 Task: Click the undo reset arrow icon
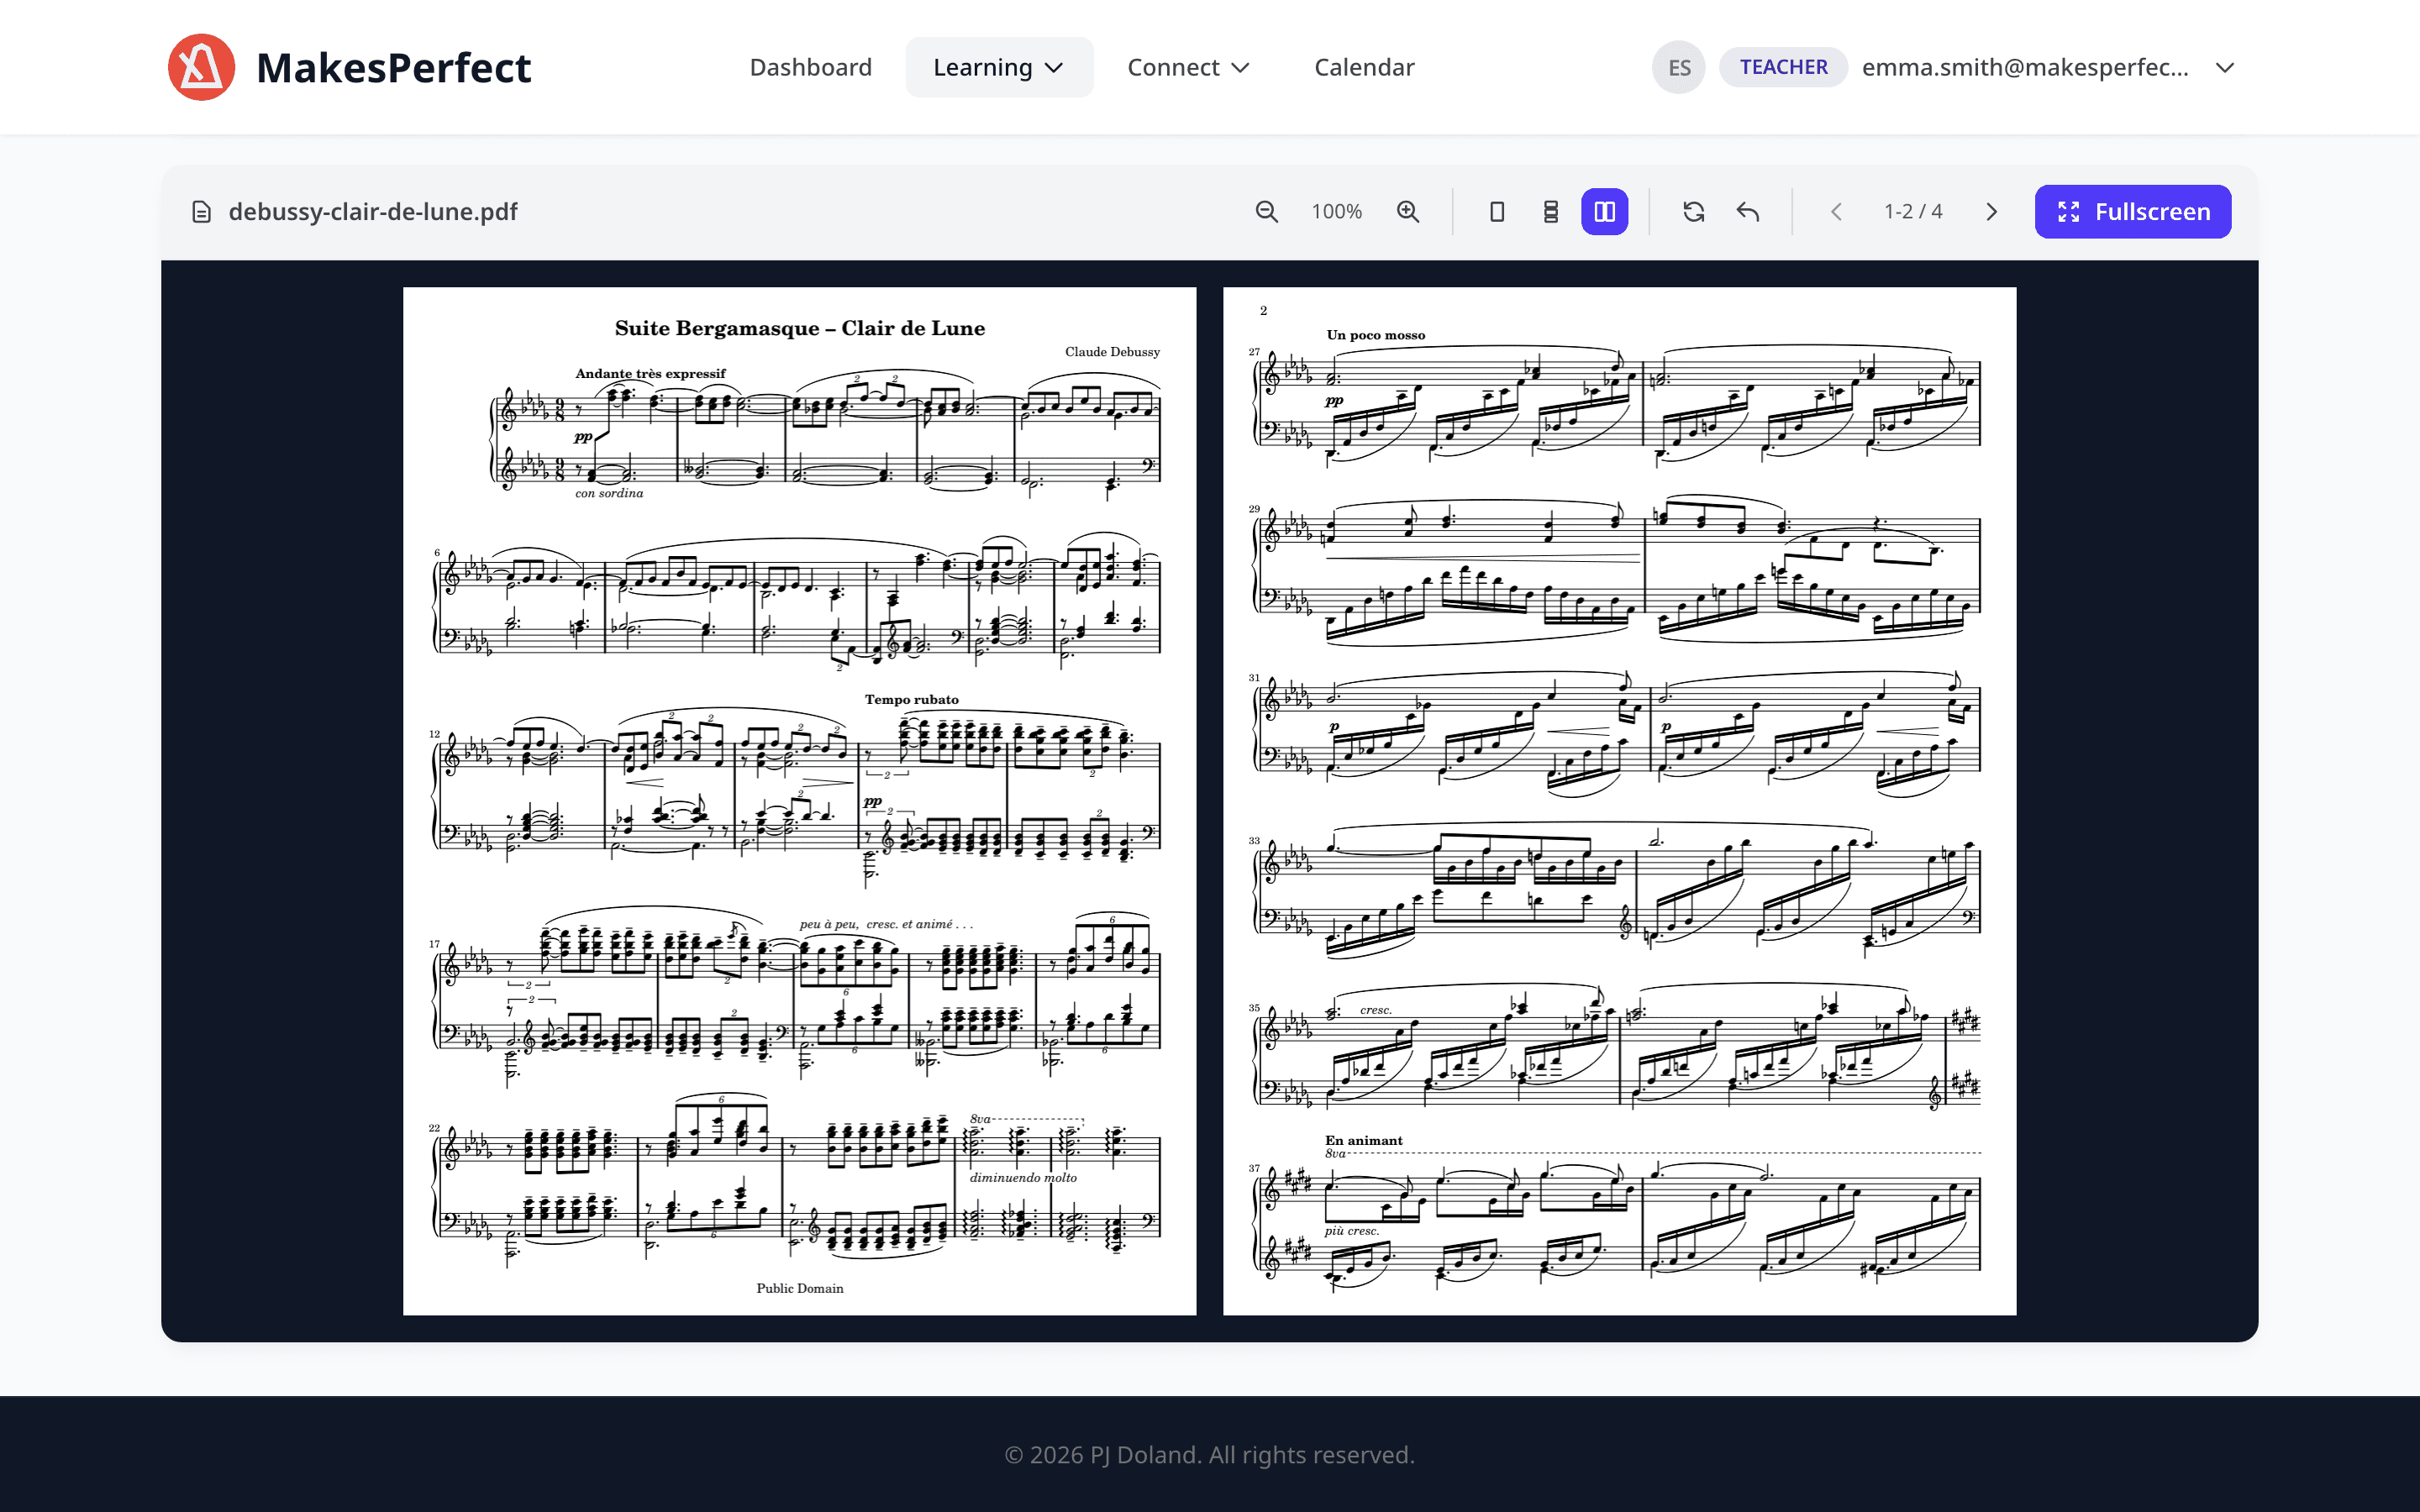(x=1747, y=212)
